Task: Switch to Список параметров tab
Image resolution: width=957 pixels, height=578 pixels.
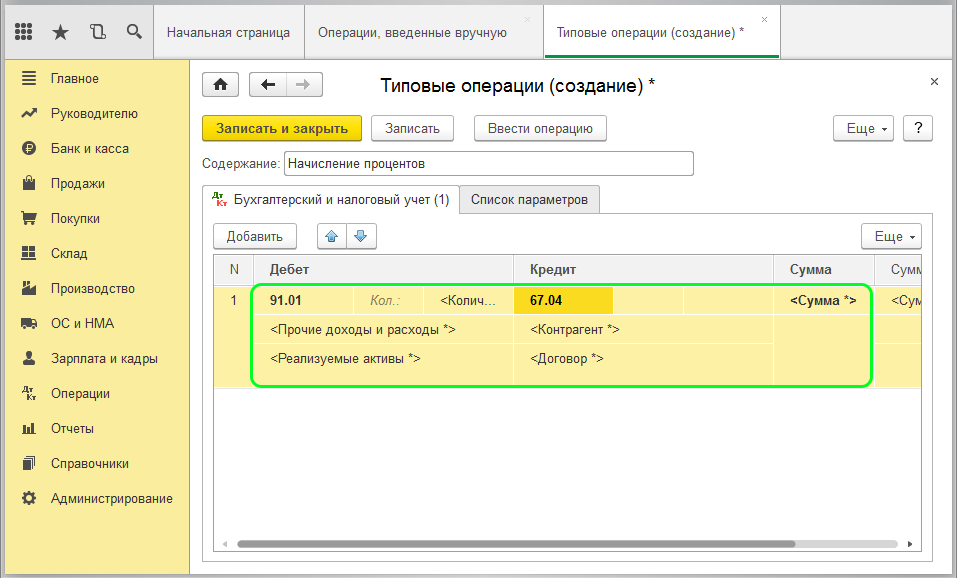Action: (x=529, y=200)
